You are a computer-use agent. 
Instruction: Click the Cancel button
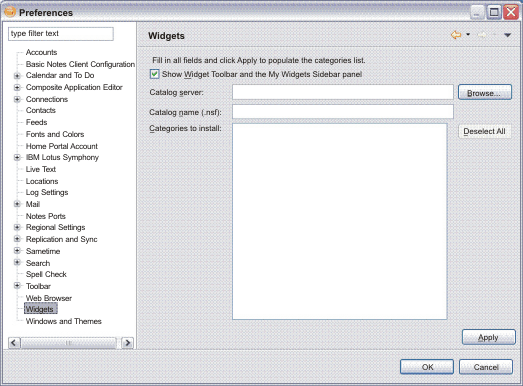[x=486, y=367]
